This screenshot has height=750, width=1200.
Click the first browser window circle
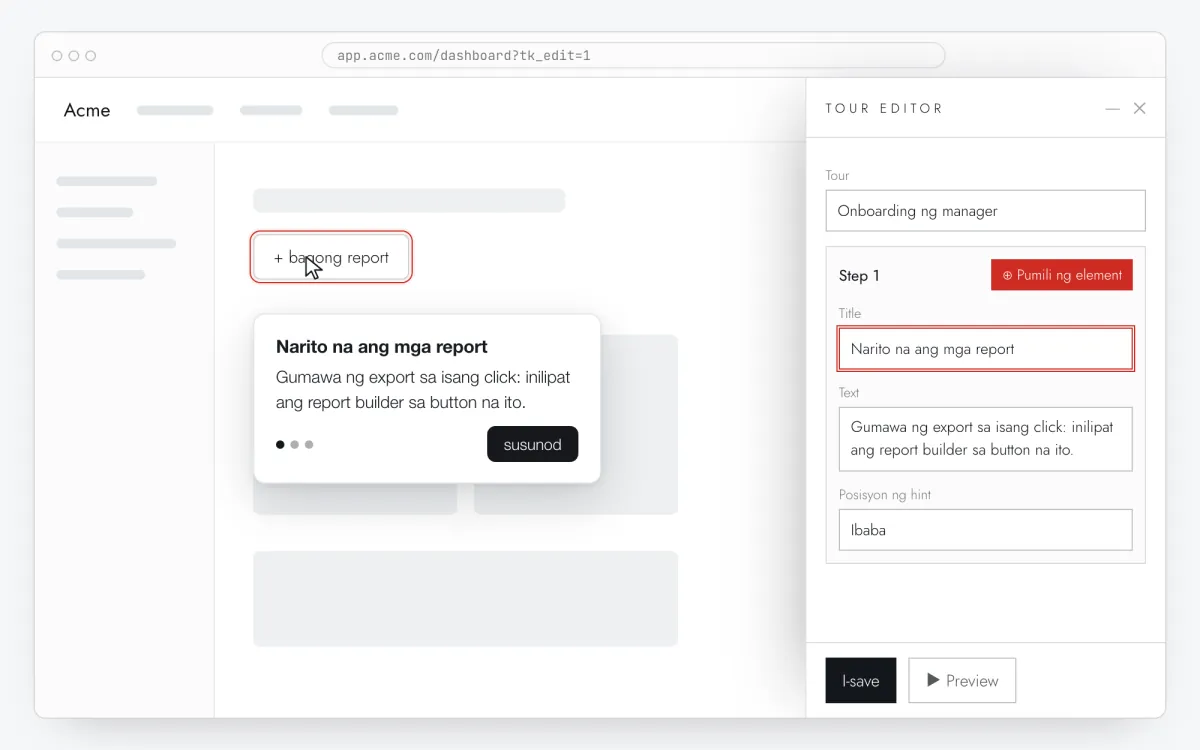tap(57, 56)
